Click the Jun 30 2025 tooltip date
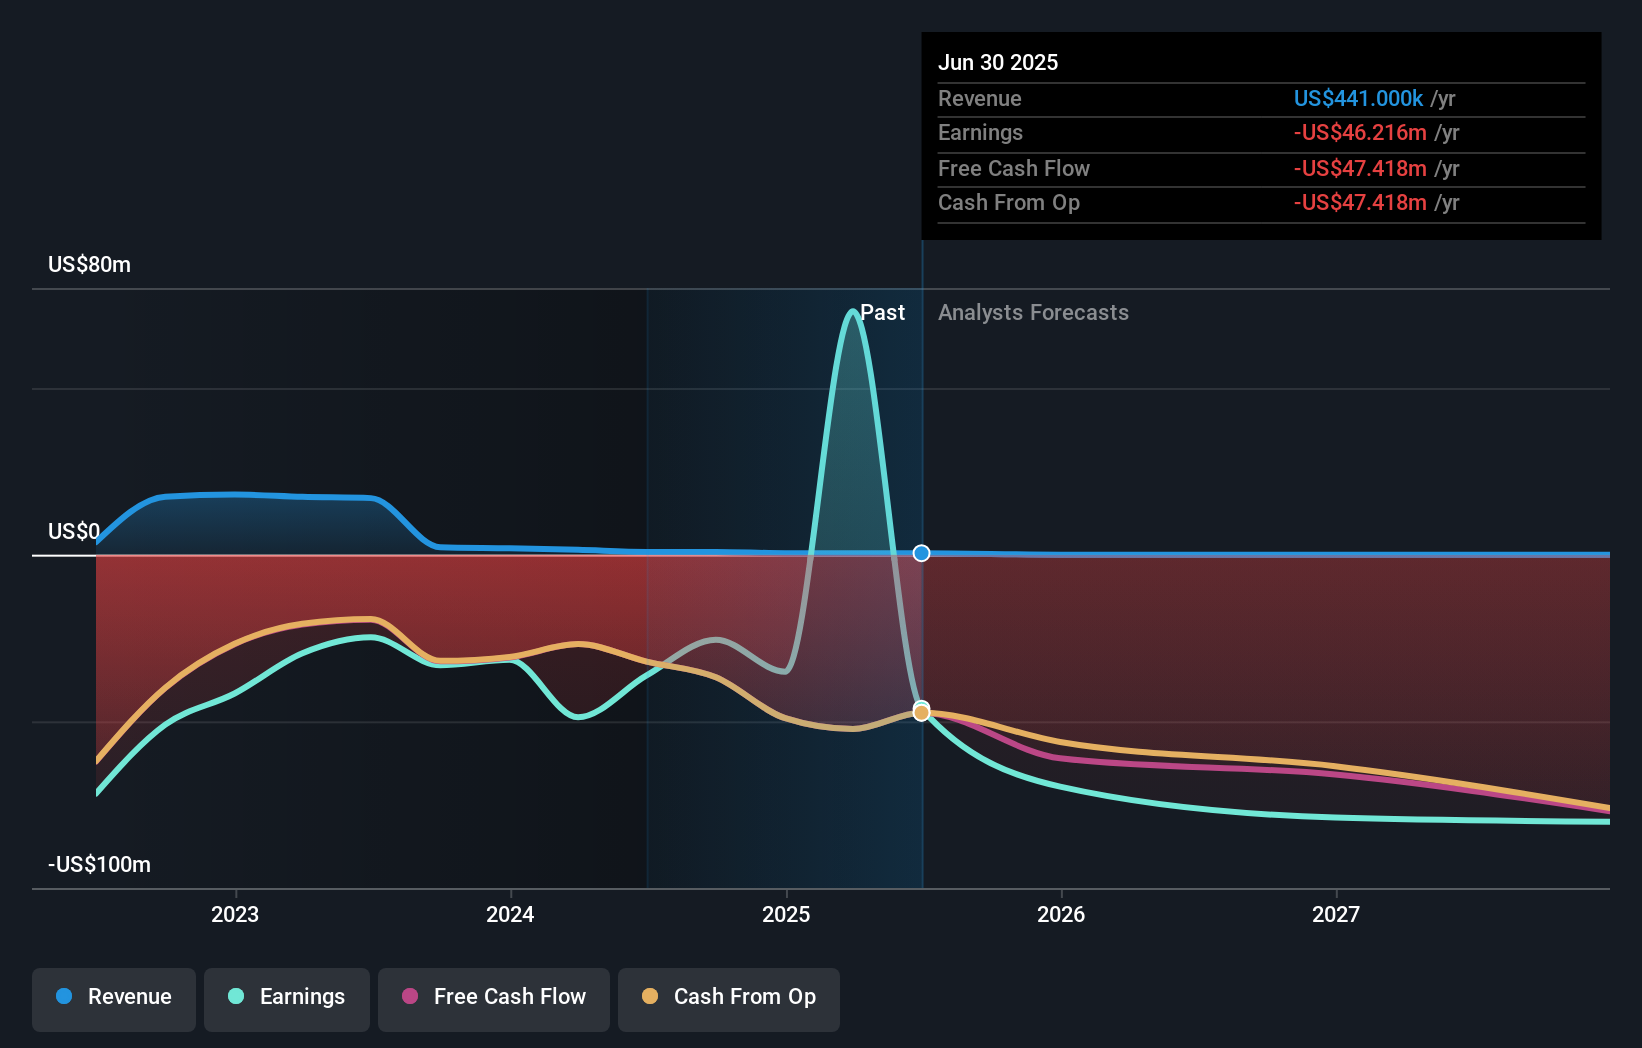Screen dimensions: 1642x1048 [x=998, y=62]
